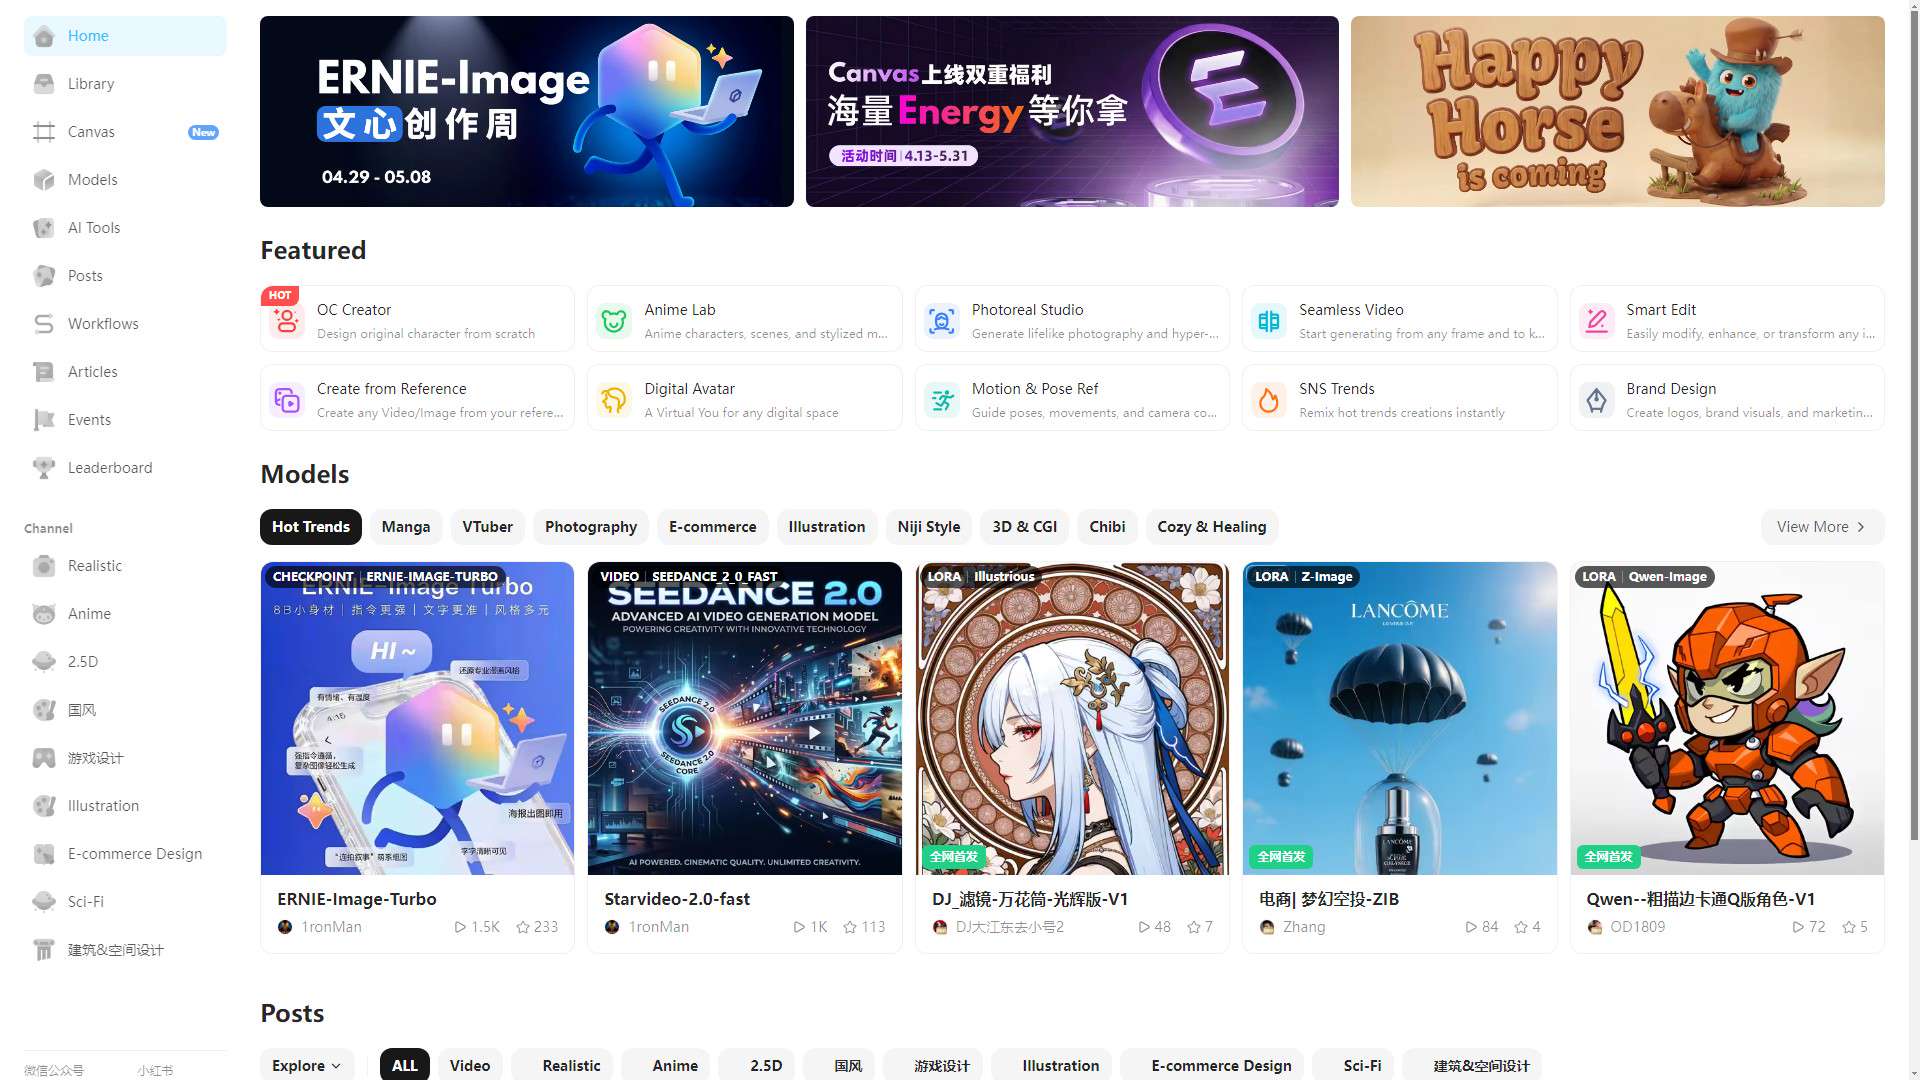Select the Hot Trends models tab
This screenshot has width=1920, height=1080.
coord(311,527)
